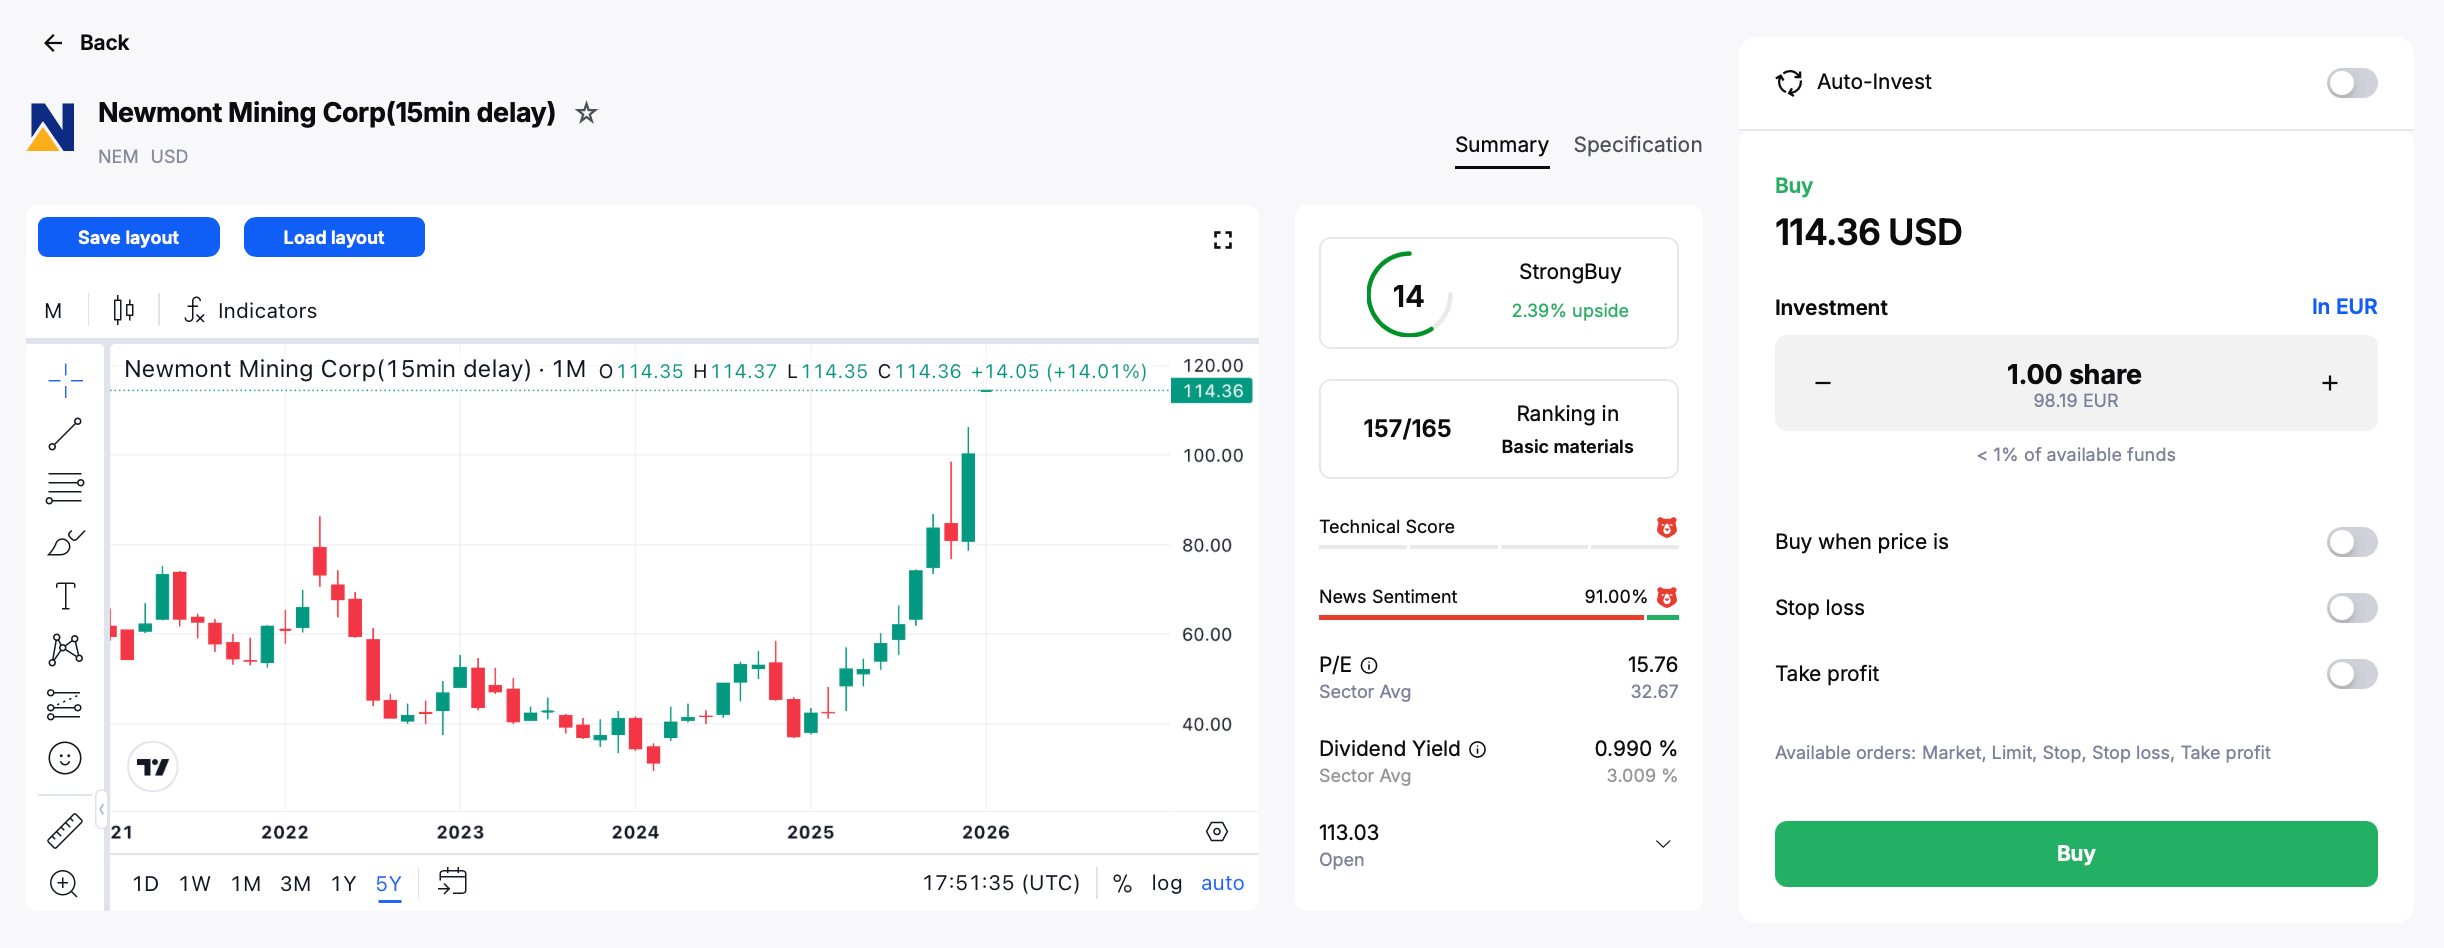Change the M chart interval
2444x948 pixels.
pyautogui.click(x=54, y=311)
